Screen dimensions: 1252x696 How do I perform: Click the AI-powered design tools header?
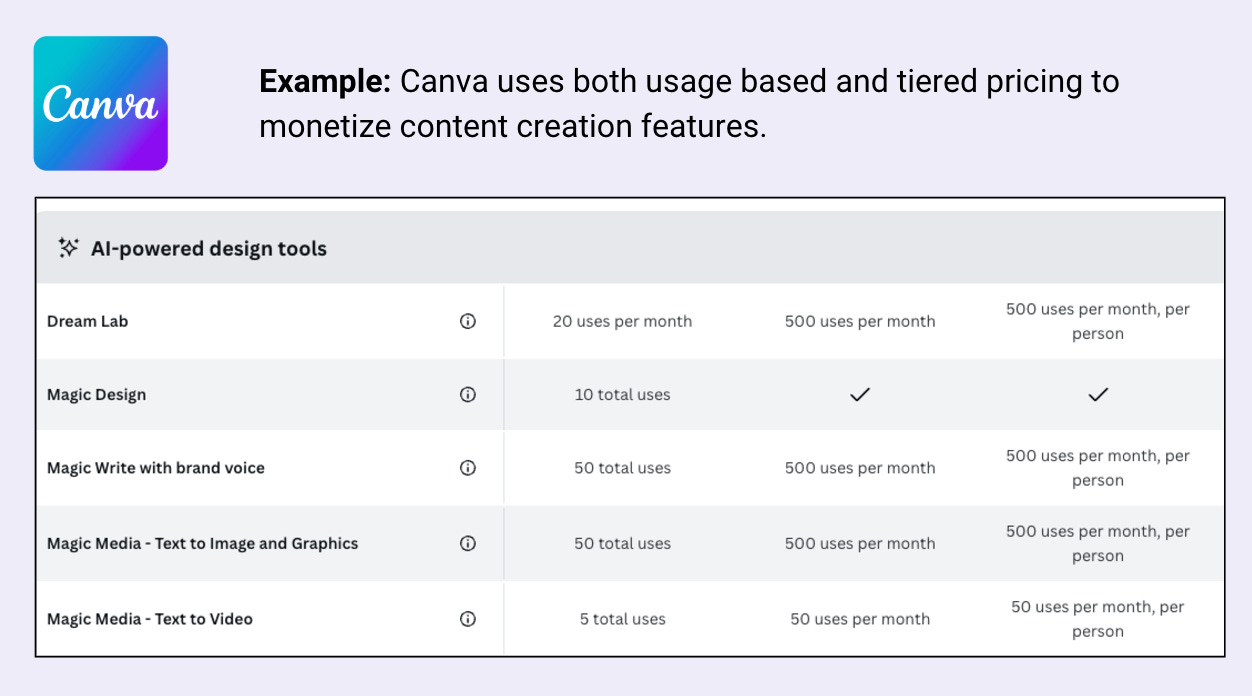[209, 247]
